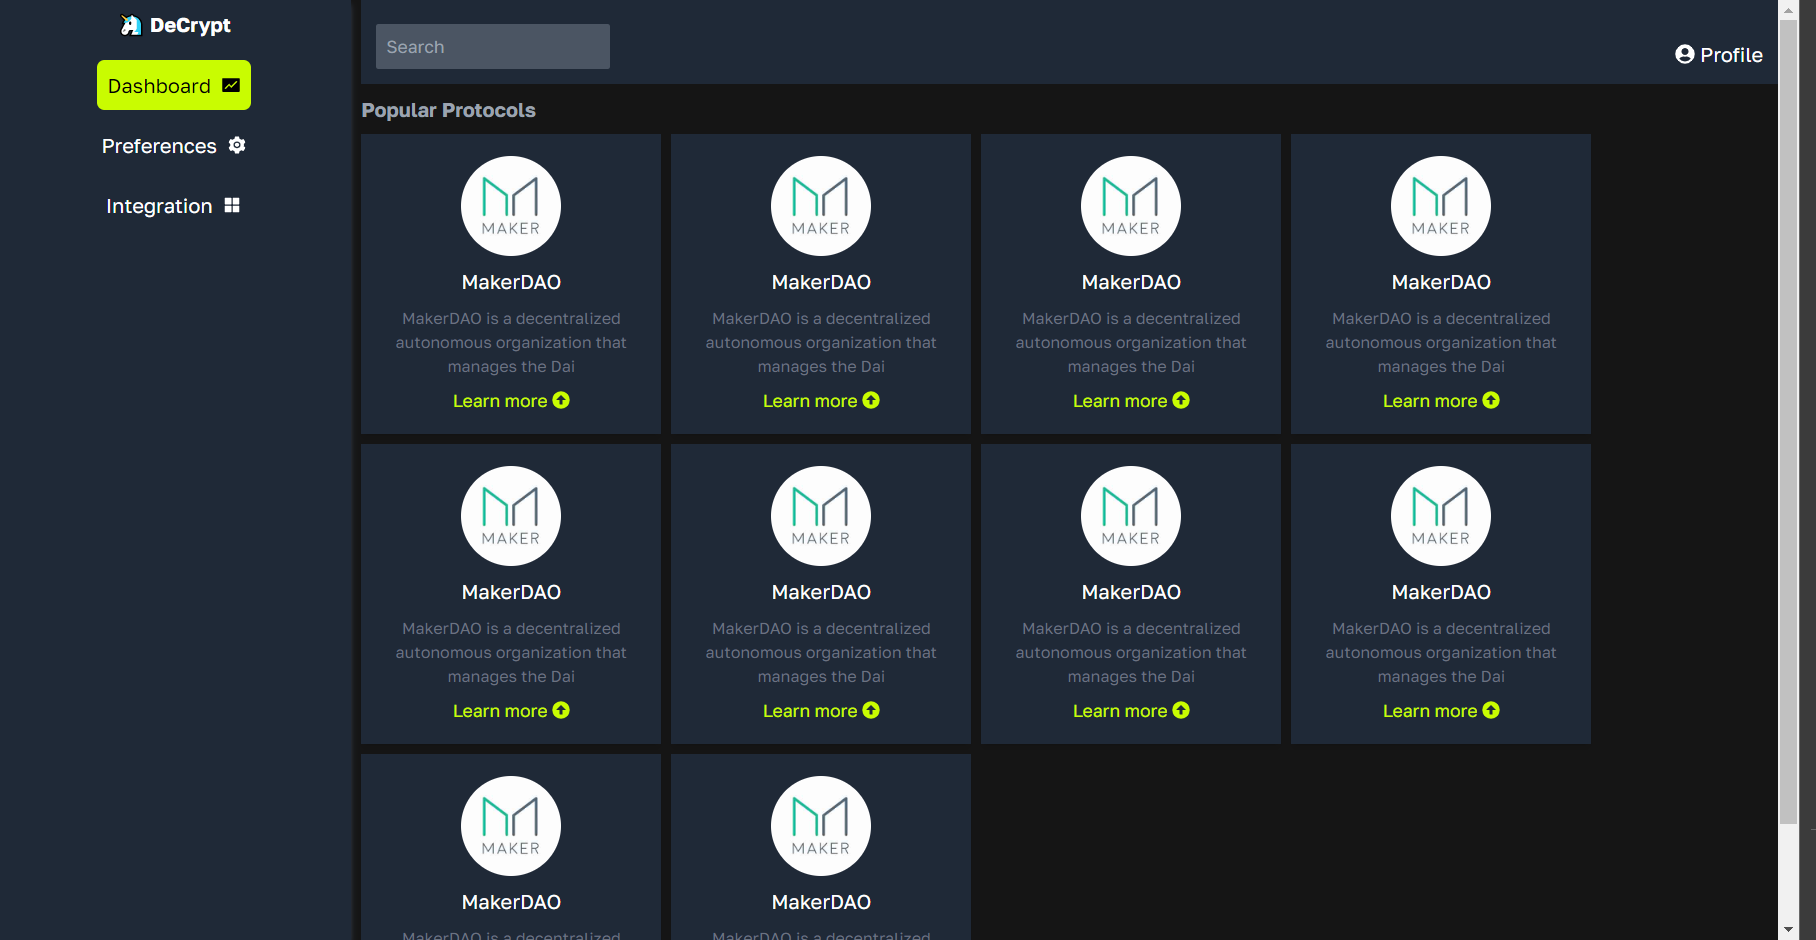Click the gear icon next to Preferences
This screenshot has height=940, width=1816.
point(237,145)
